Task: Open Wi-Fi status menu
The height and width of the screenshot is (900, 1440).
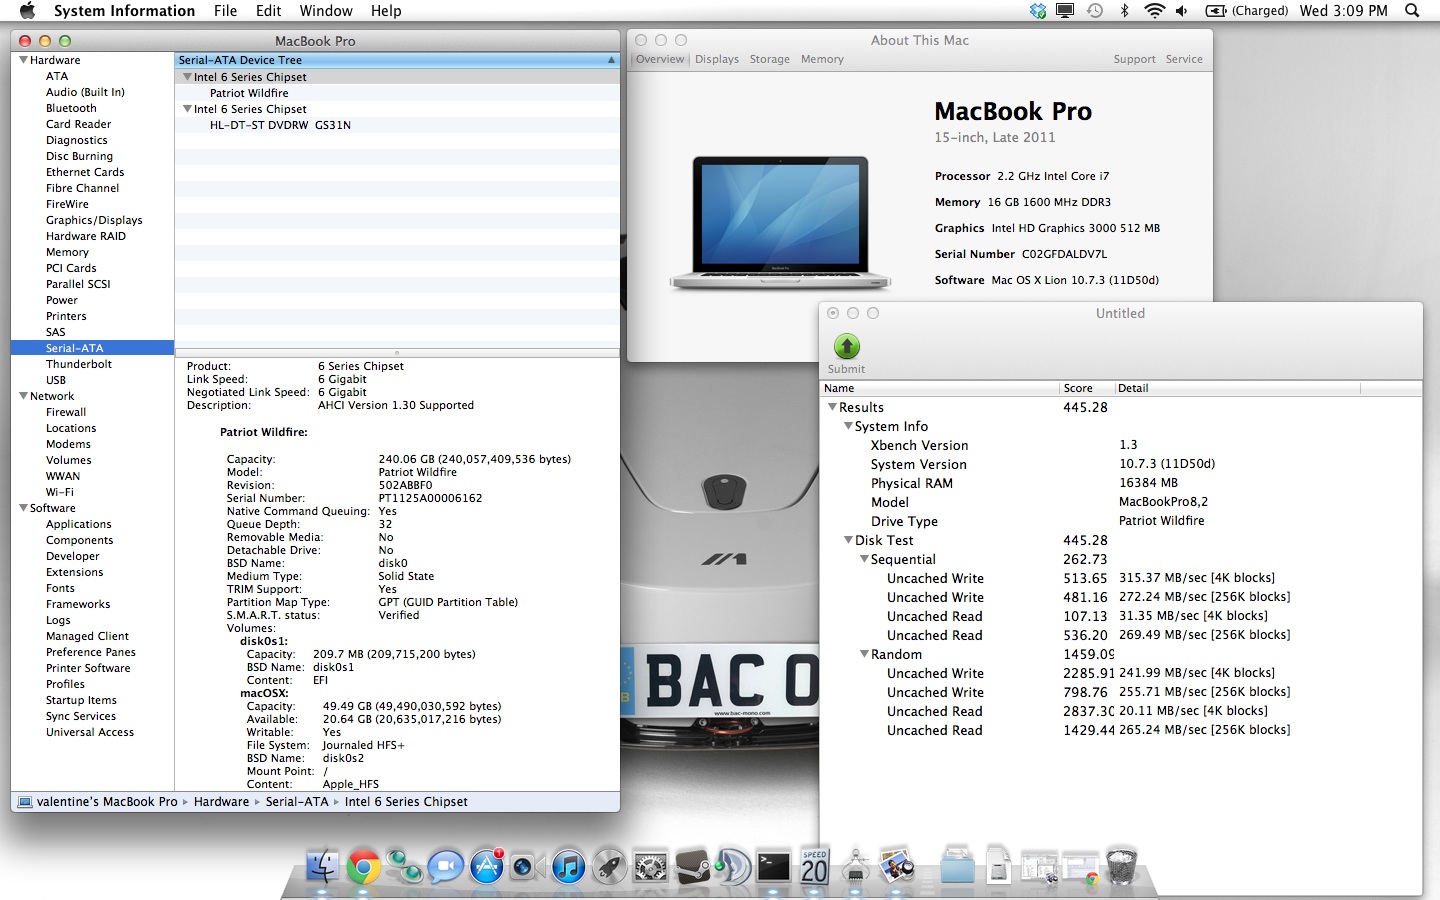Action: click(1154, 11)
